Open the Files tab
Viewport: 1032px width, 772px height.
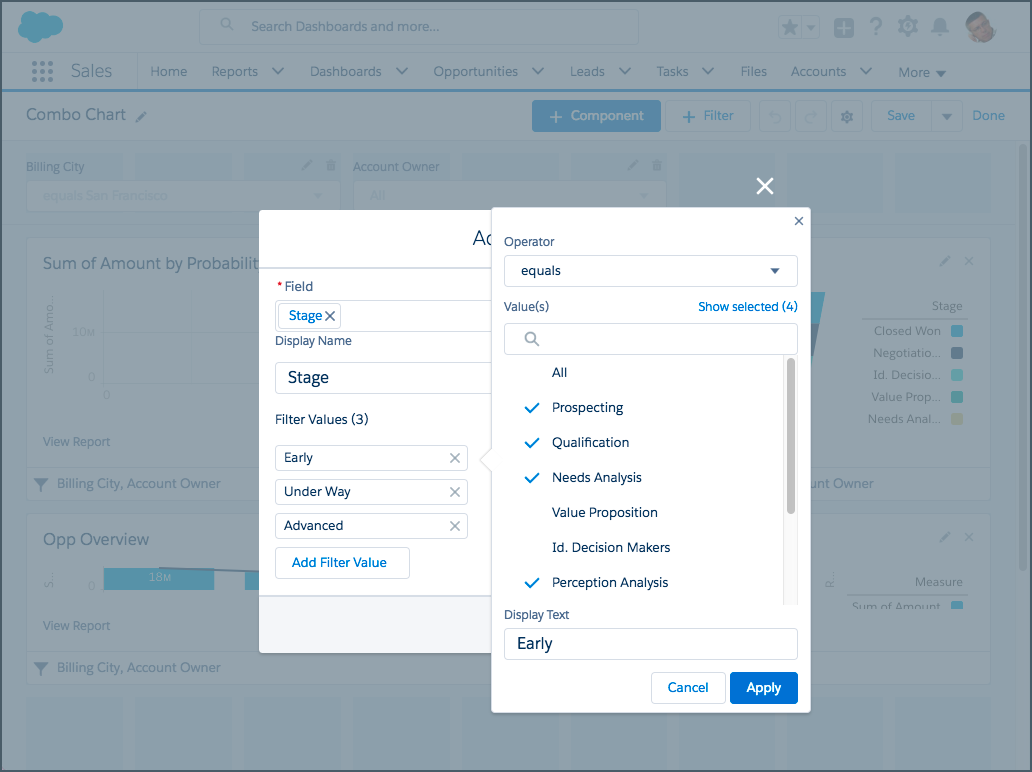click(x=754, y=72)
